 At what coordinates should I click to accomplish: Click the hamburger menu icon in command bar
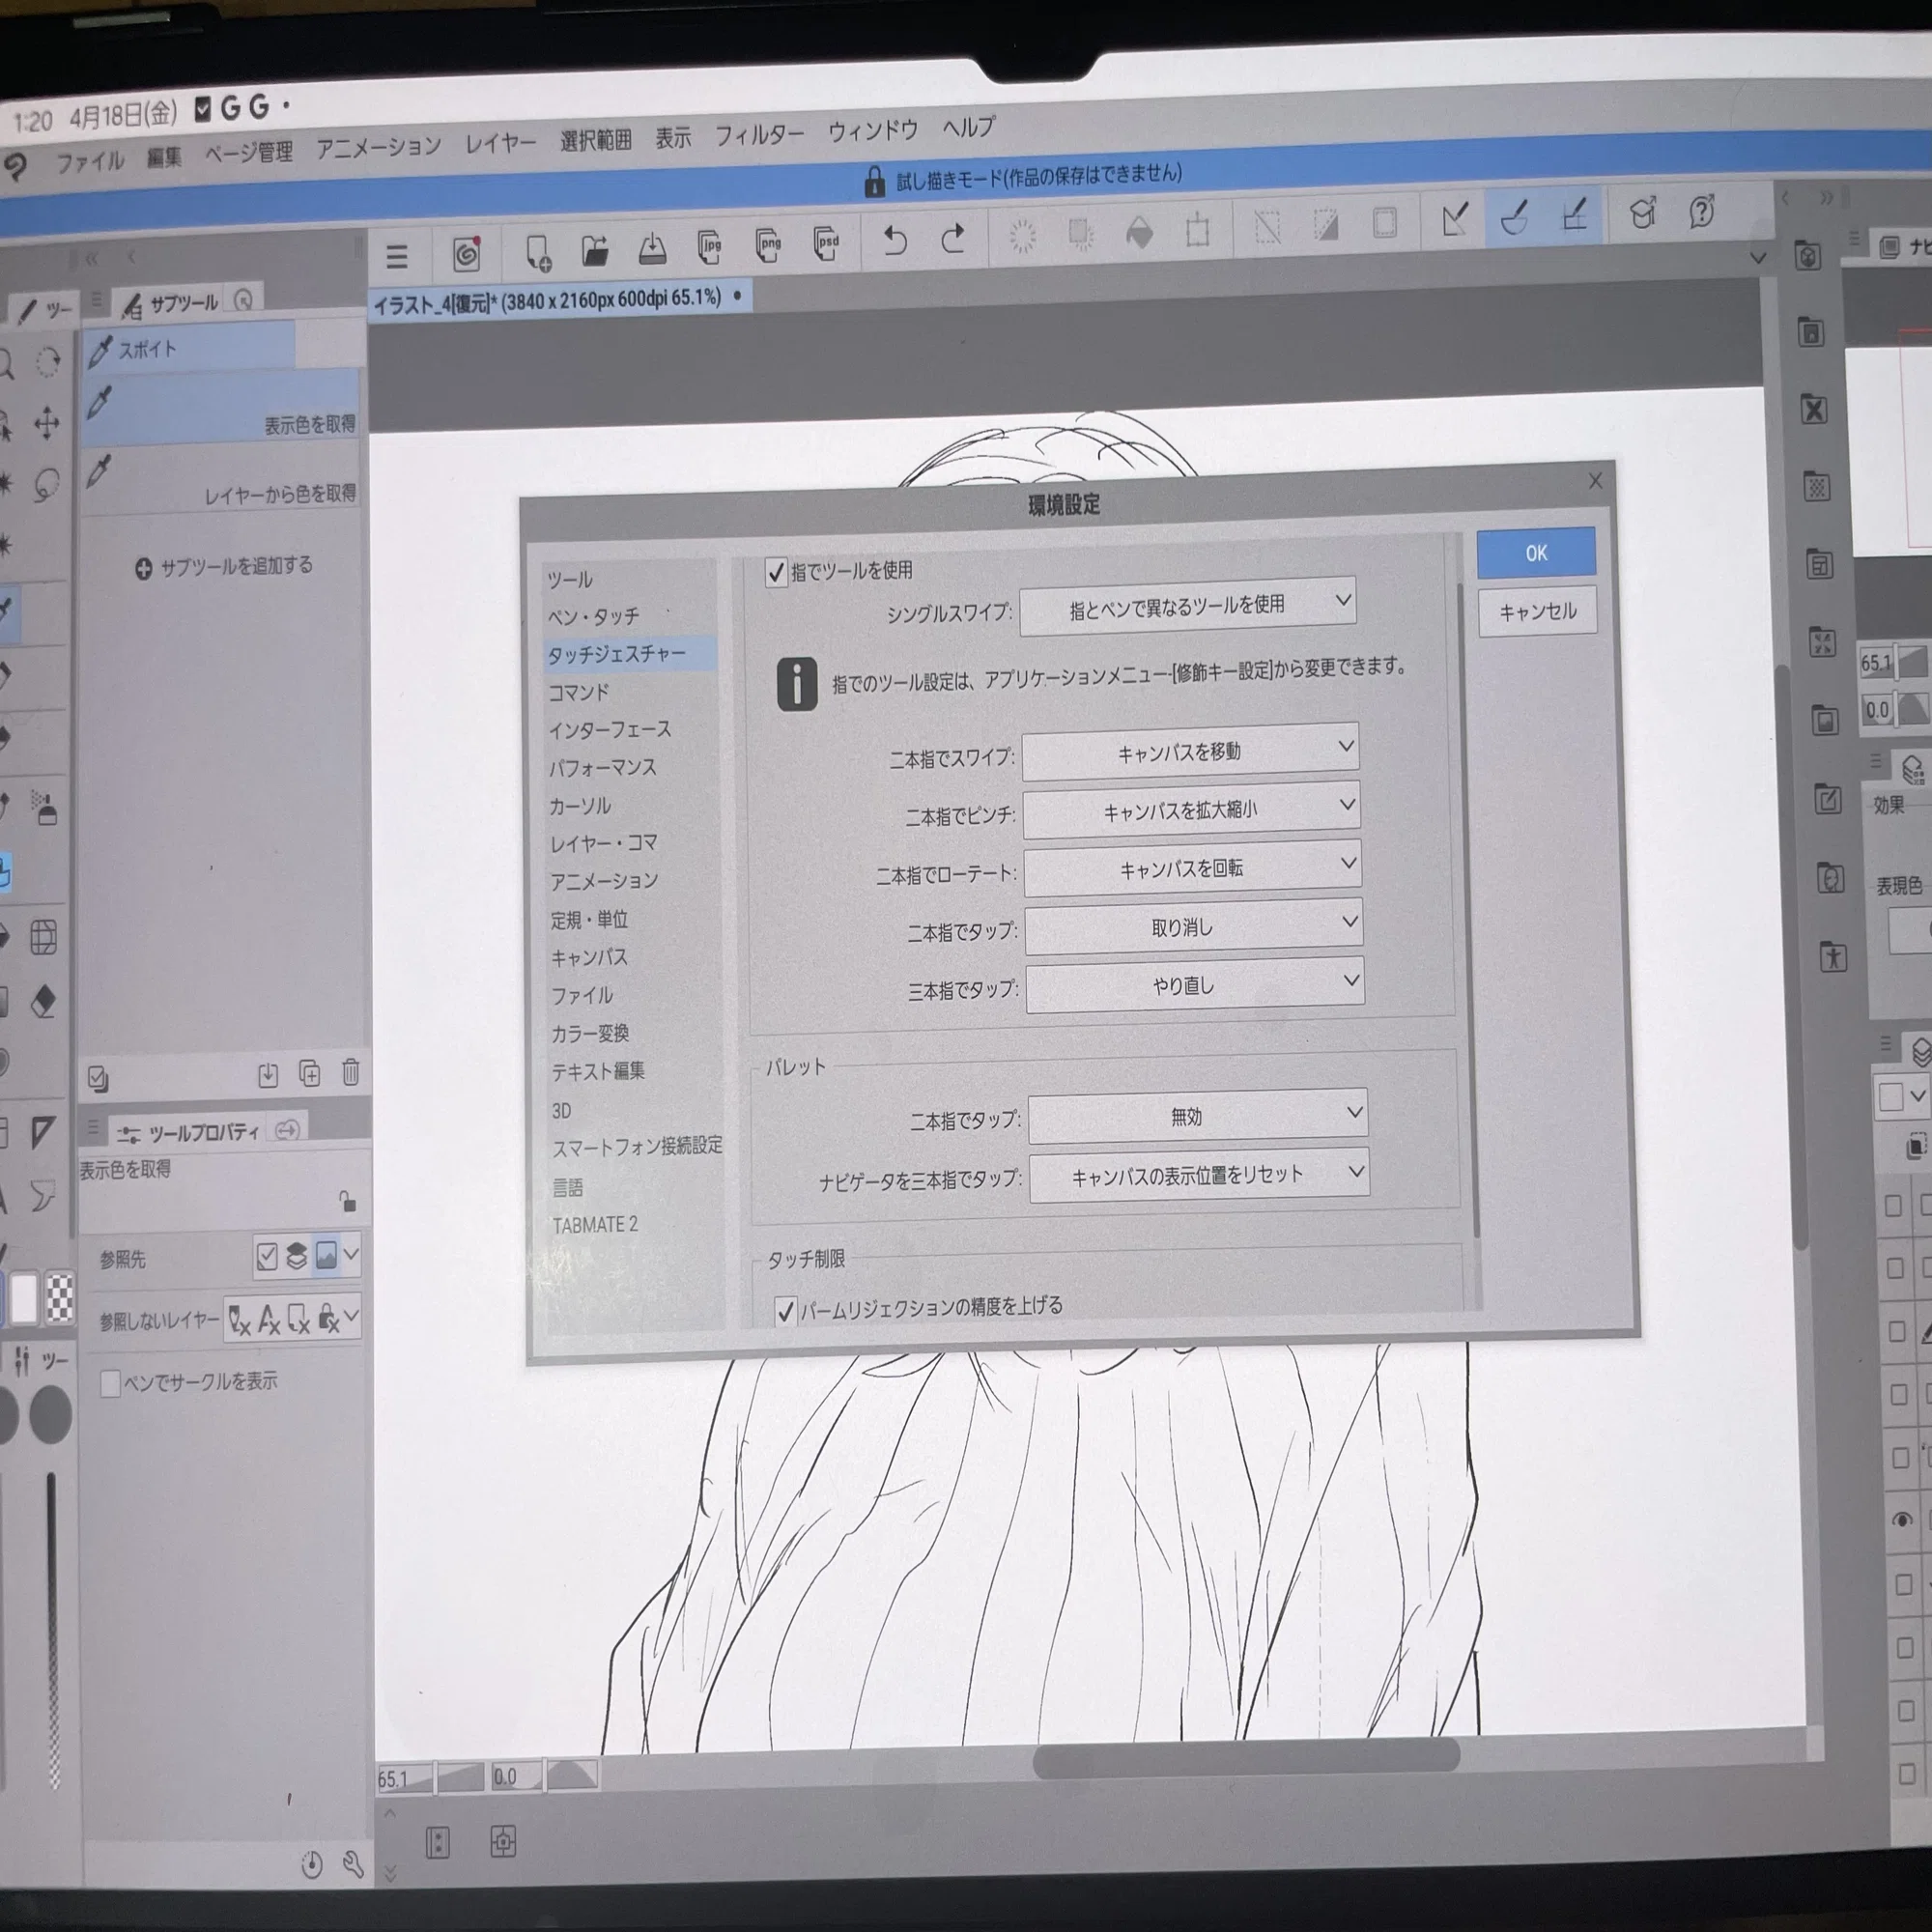point(397,257)
